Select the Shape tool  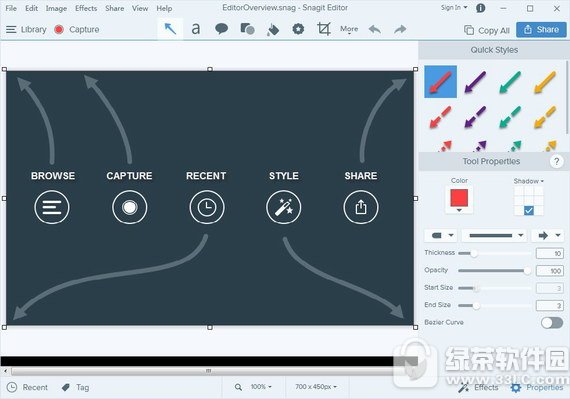[x=247, y=29]
